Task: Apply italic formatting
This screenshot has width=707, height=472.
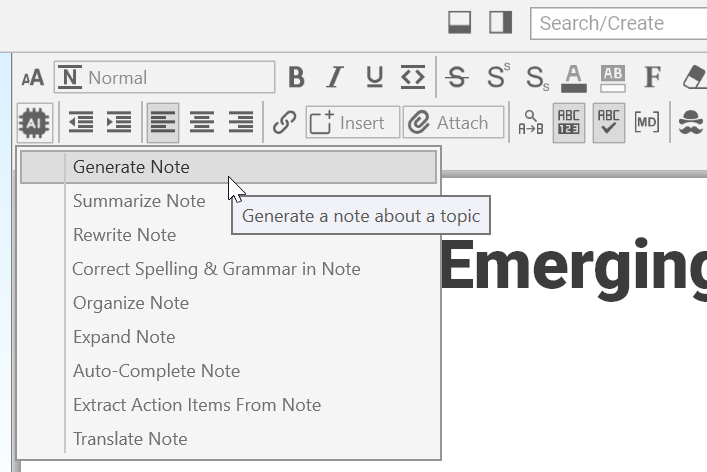Action: (x=335, y=78)
